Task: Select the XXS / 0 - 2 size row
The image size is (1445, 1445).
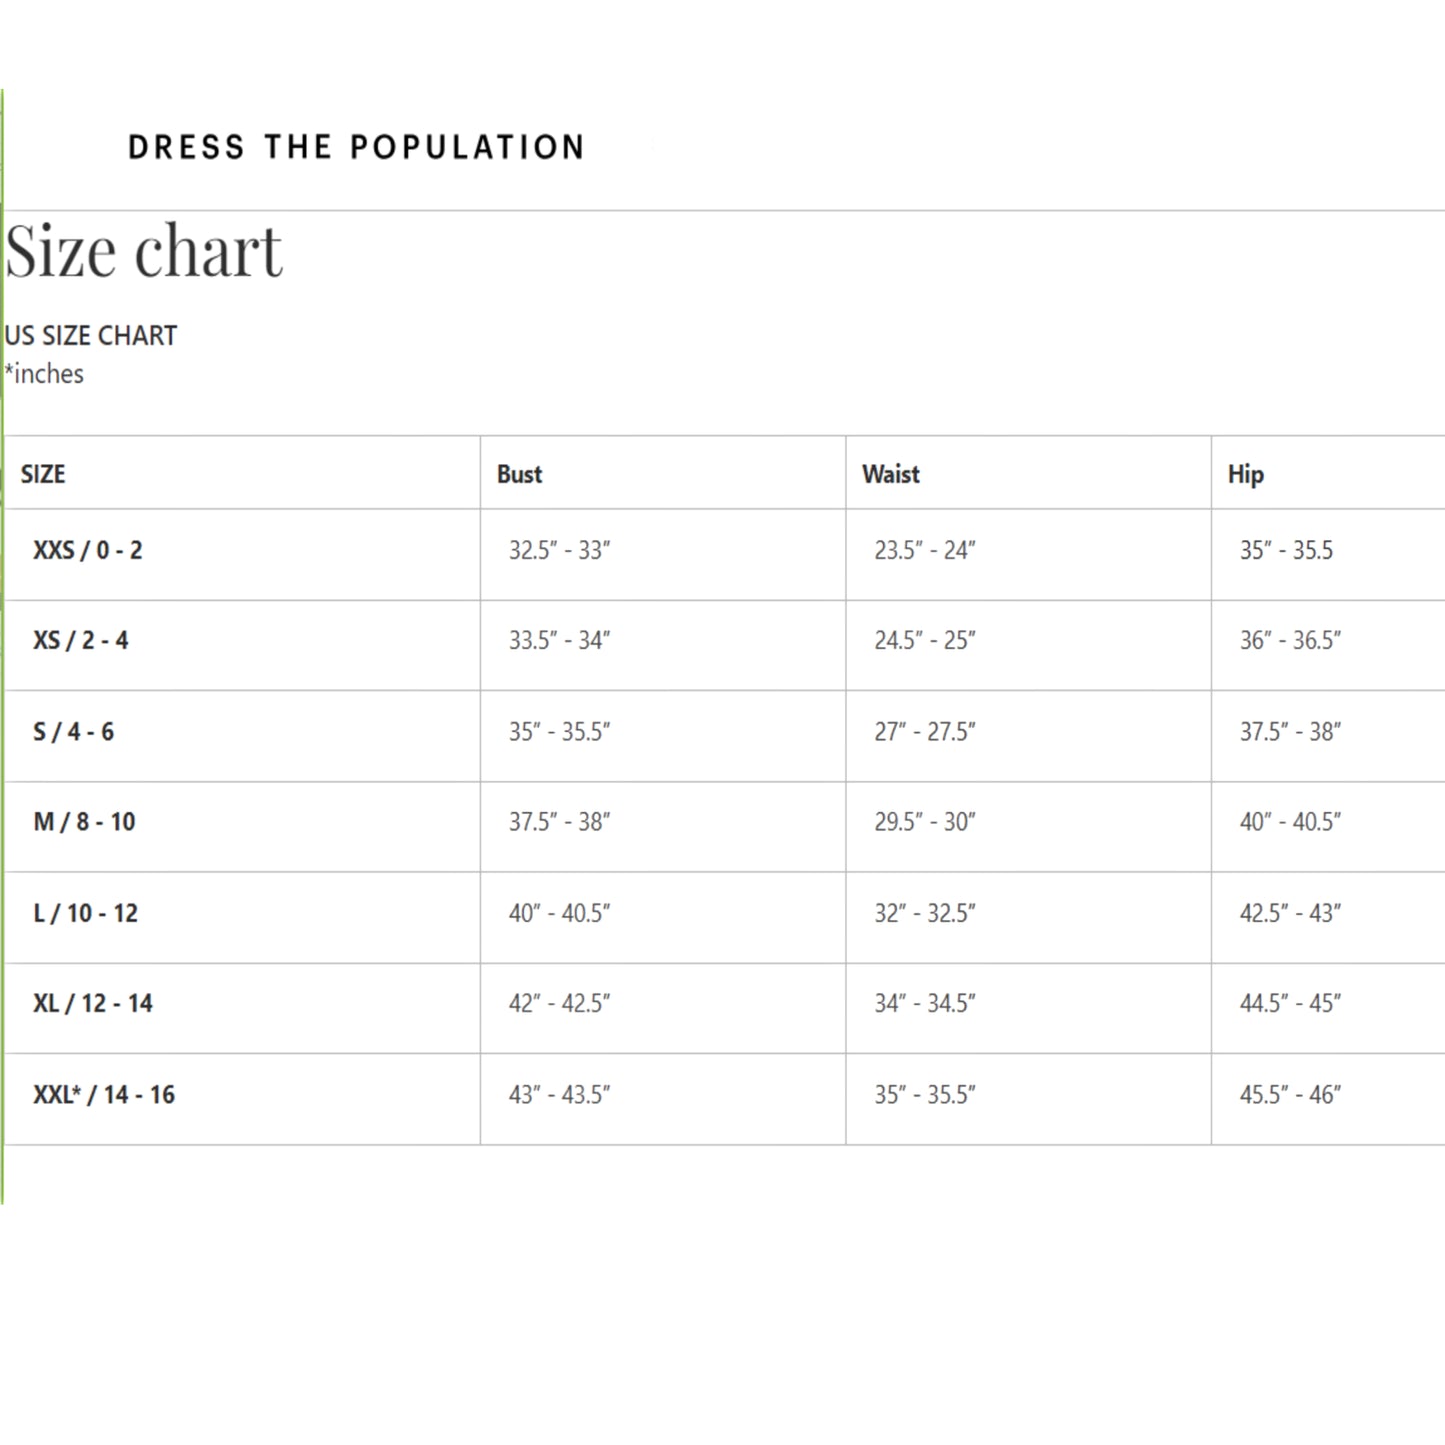Action: pyautogui.click(x=88, y=550)
